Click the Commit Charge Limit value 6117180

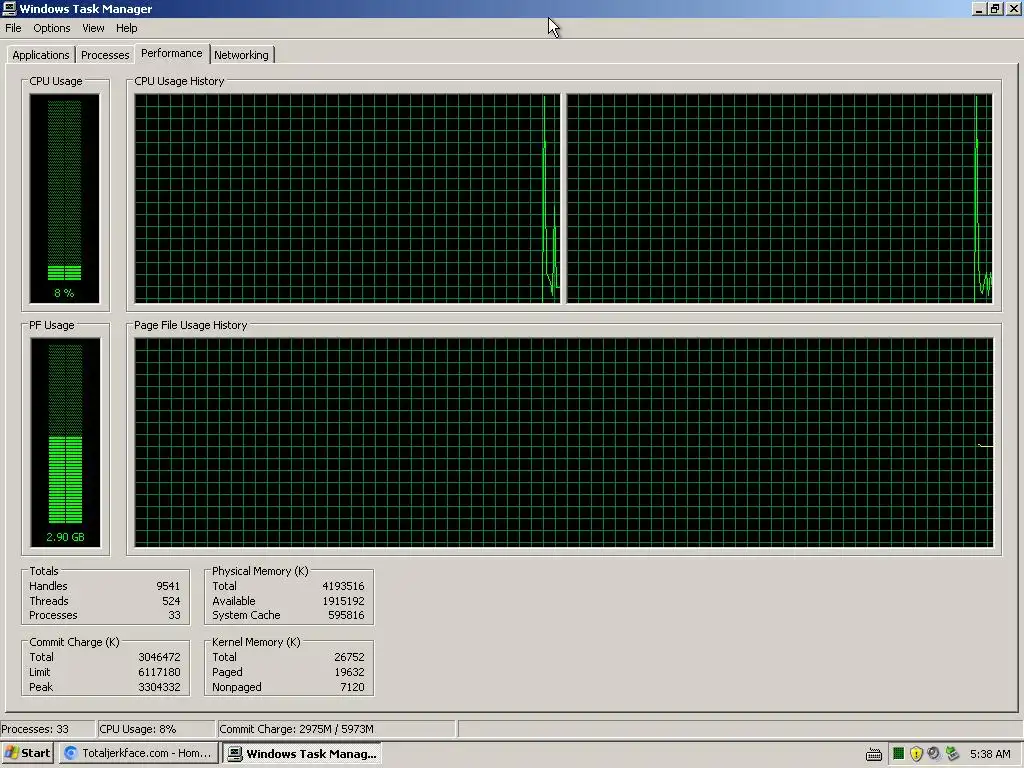(x=159, y=672)
